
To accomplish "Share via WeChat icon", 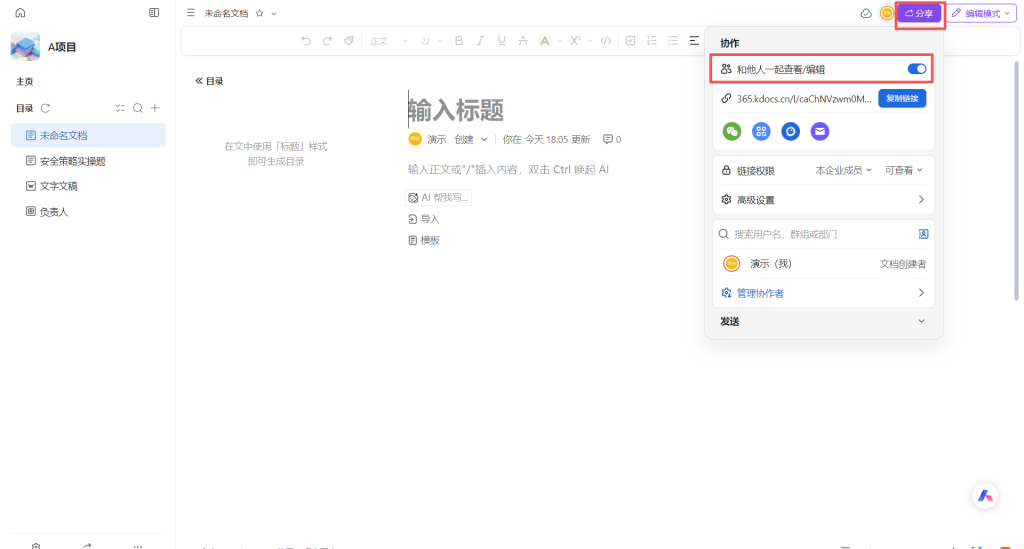I will click(731, 131).
